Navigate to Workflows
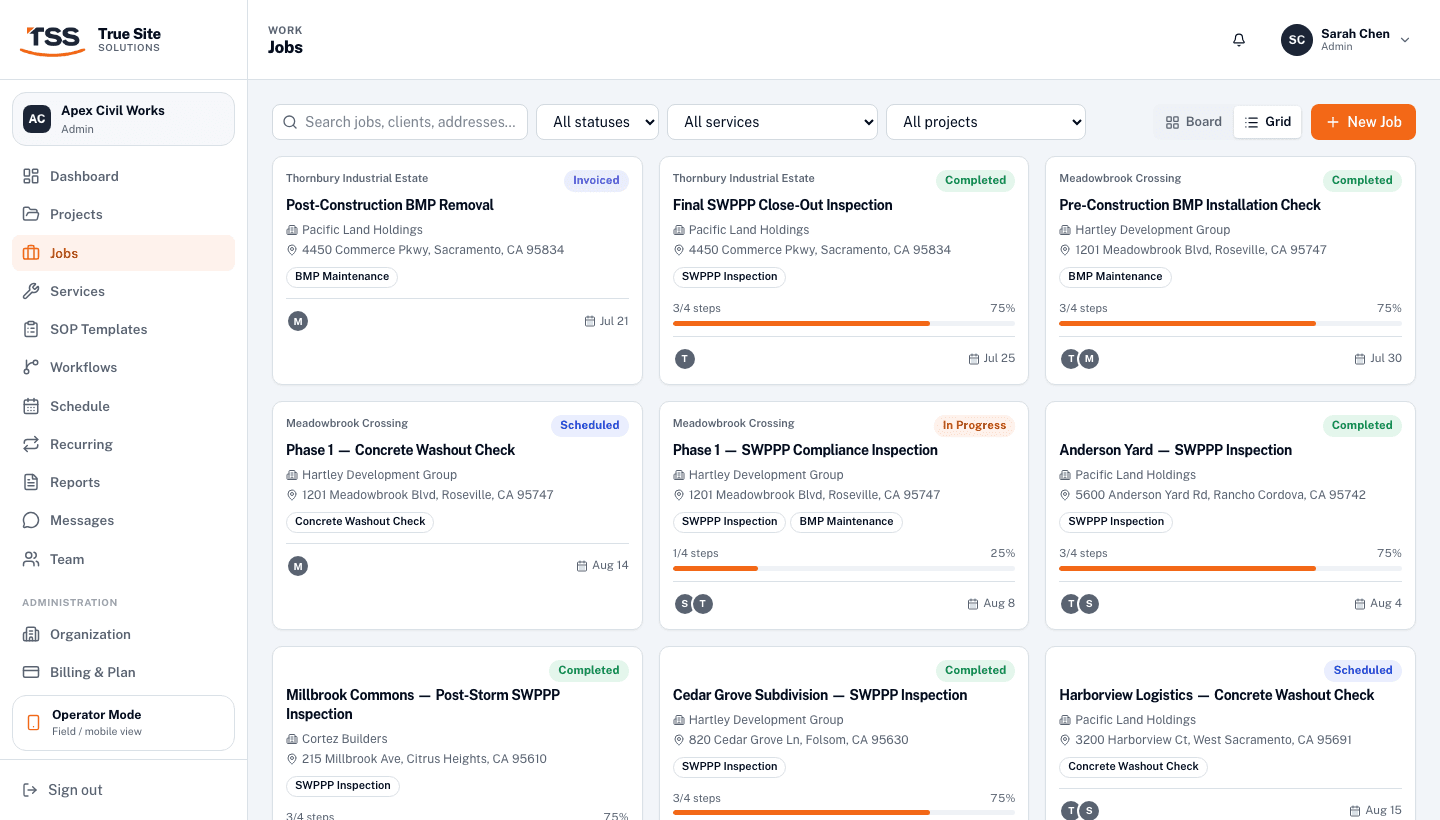 coord(123,367)
